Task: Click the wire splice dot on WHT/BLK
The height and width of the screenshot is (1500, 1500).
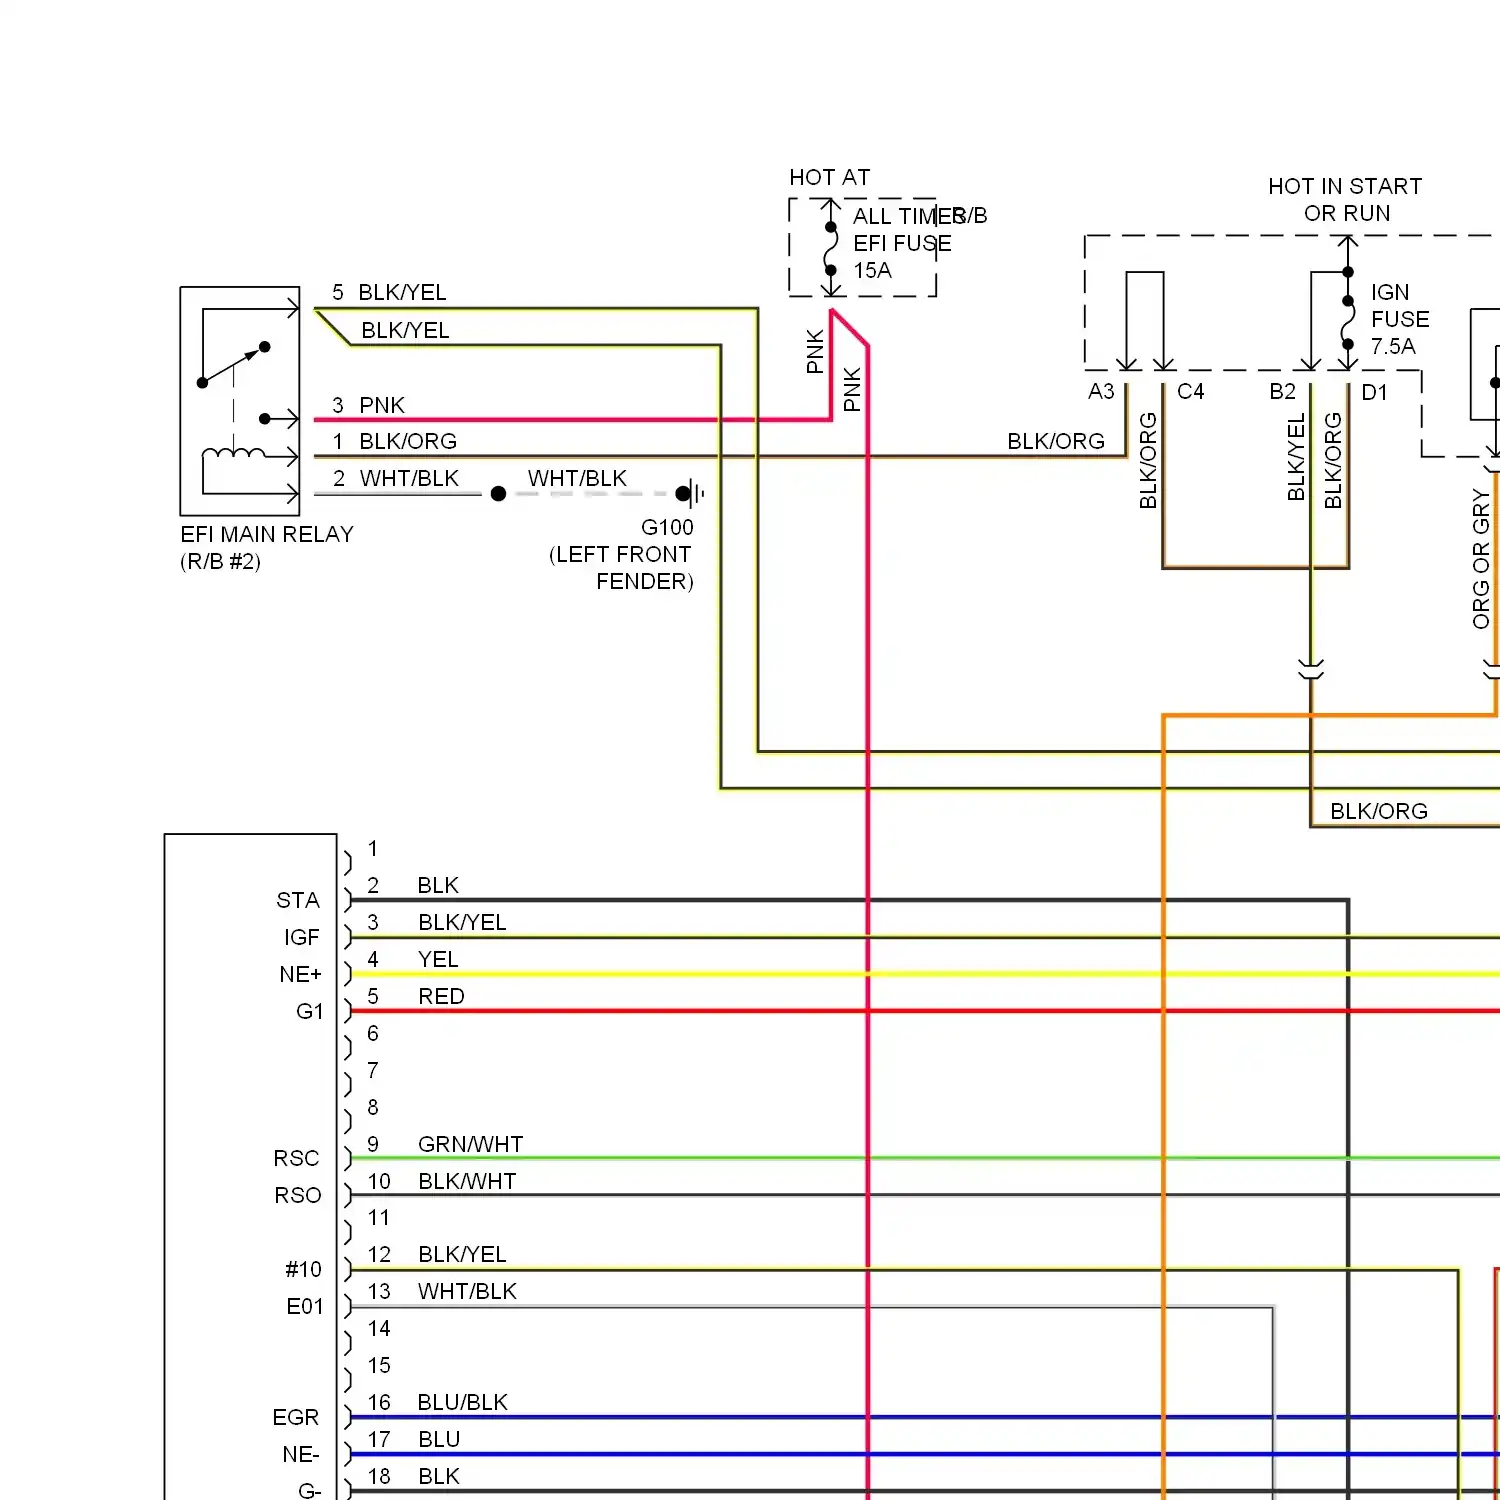Action: pos(498,493)
